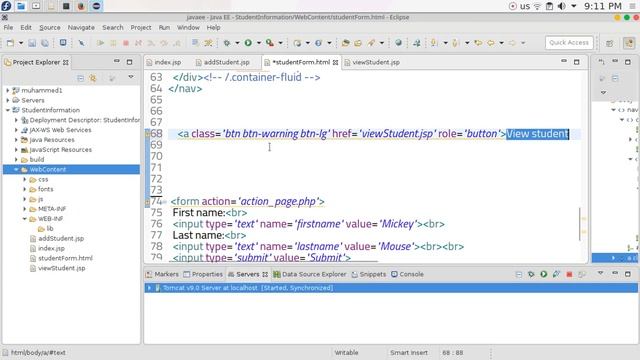
Task: Switch to the index.jsp editor tab
Action: [x=164, y=62]
